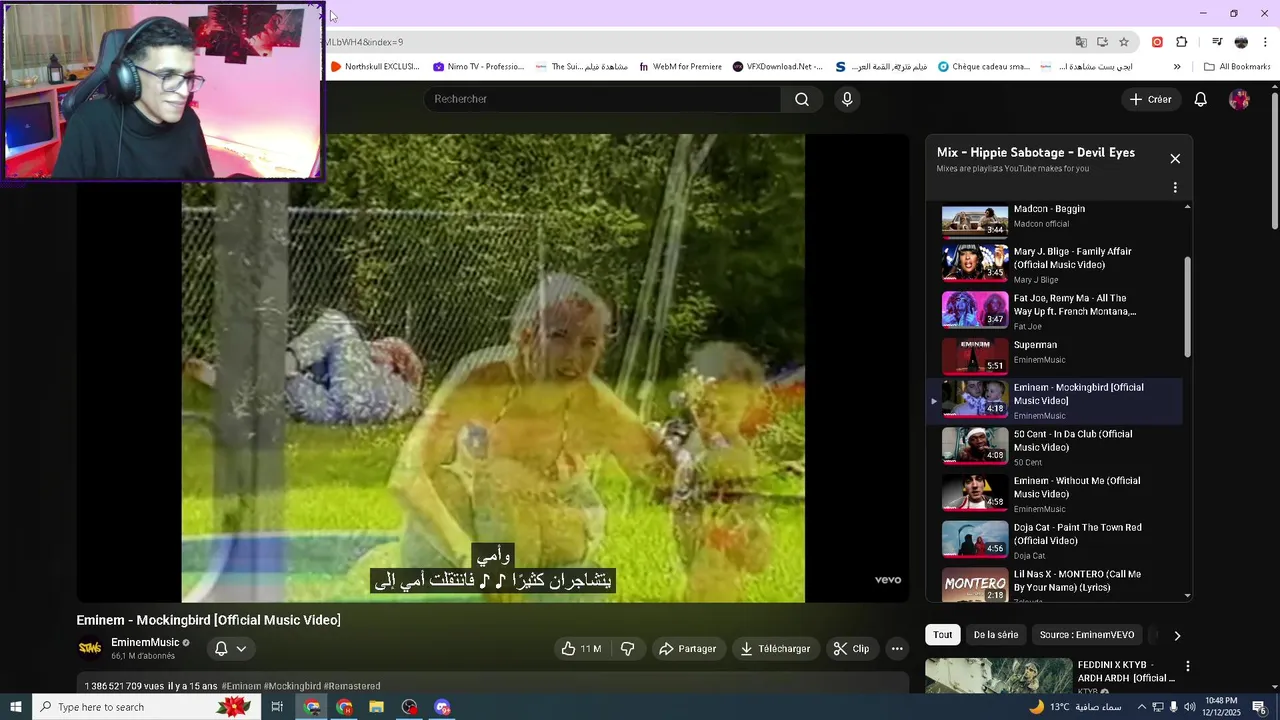Play Superman by EminemMusic in playlist

1054,357
